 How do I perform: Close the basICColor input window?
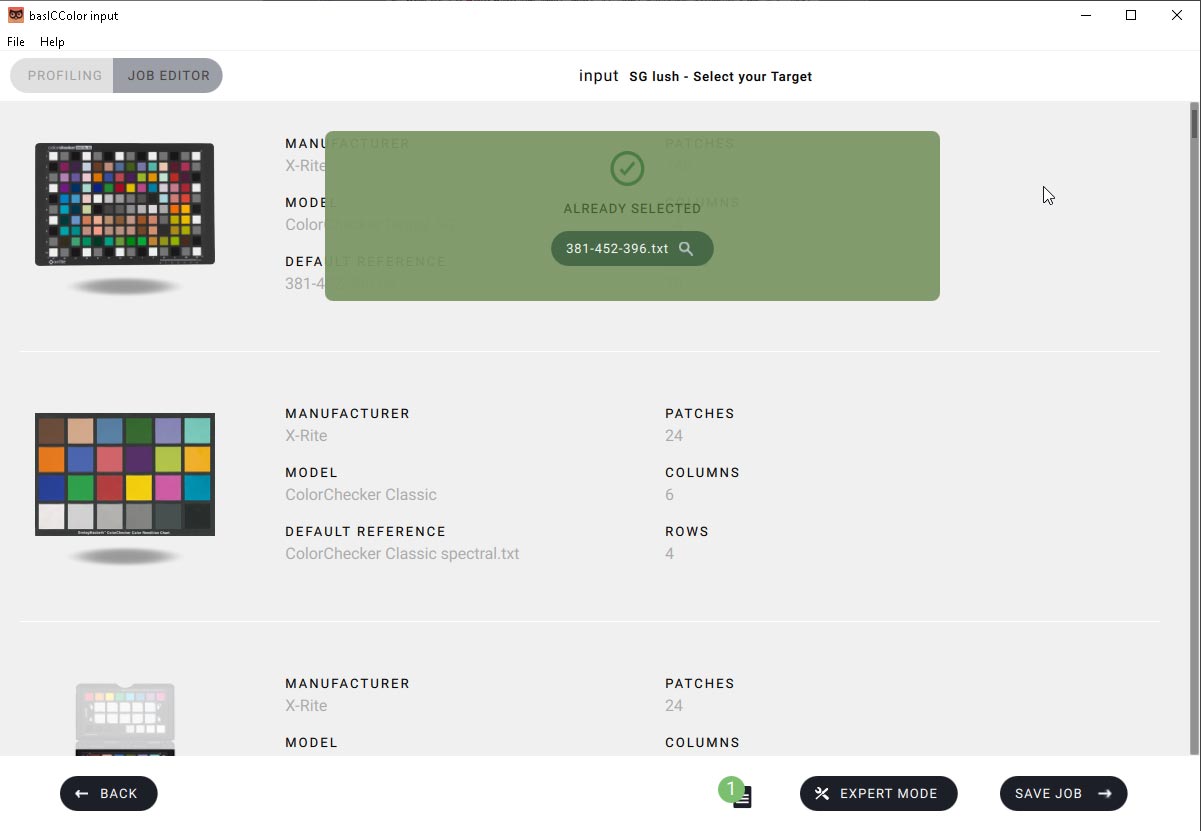point(1177,15)
